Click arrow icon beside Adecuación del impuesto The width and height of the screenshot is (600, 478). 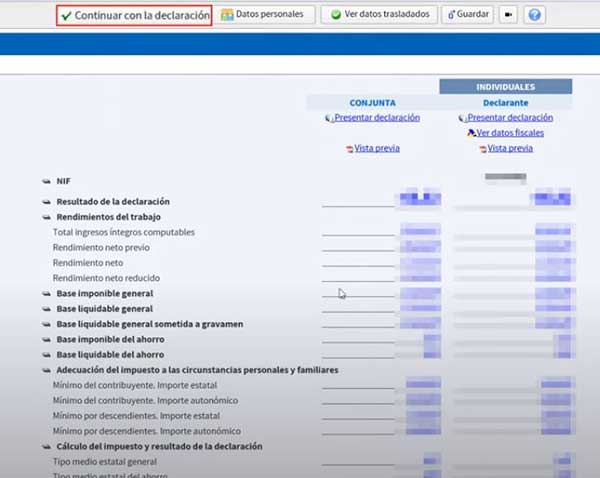[x=46, y=370]
